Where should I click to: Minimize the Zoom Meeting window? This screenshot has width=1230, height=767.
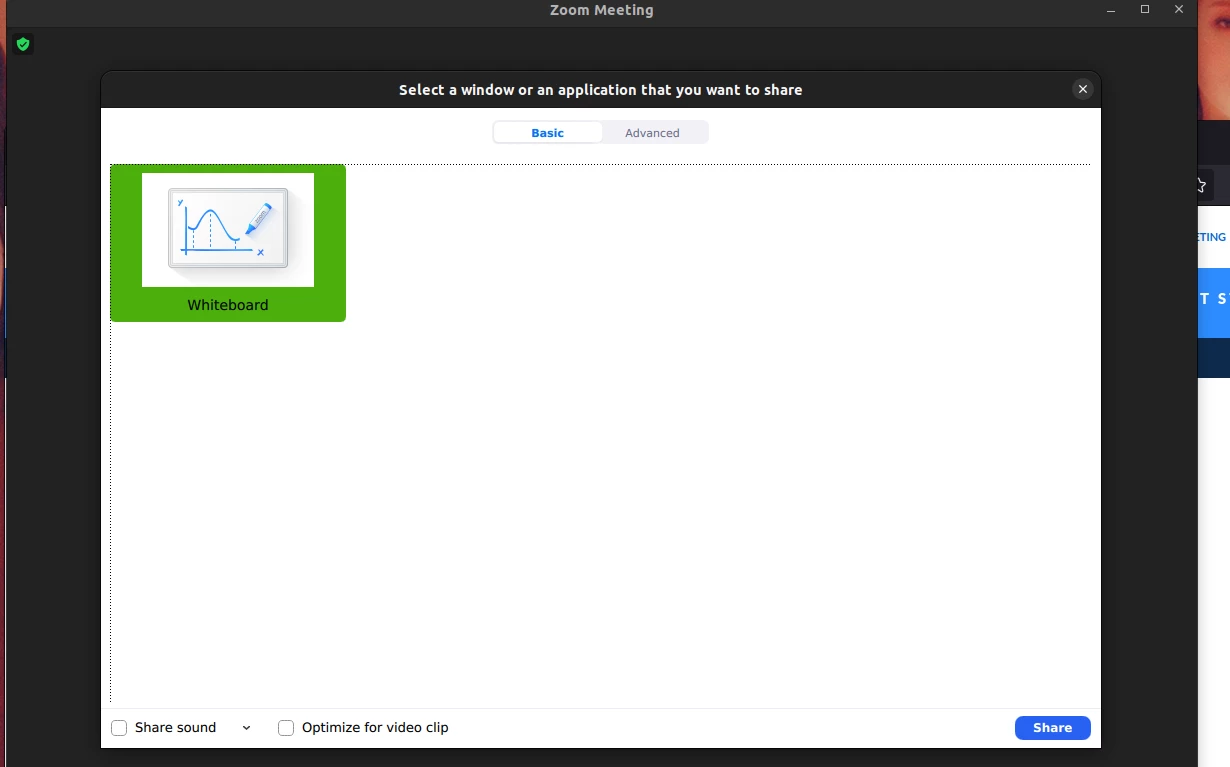point(1111,10)
